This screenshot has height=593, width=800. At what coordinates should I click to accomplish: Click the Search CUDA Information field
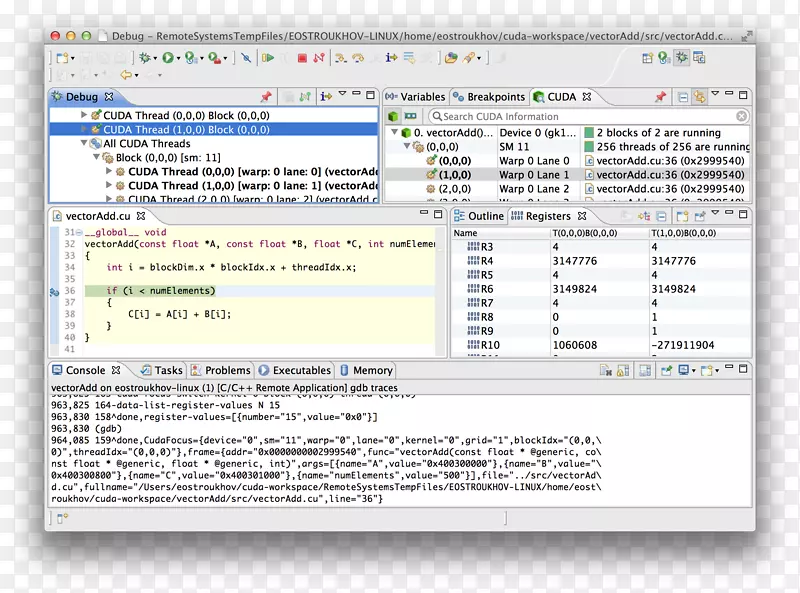588,117
